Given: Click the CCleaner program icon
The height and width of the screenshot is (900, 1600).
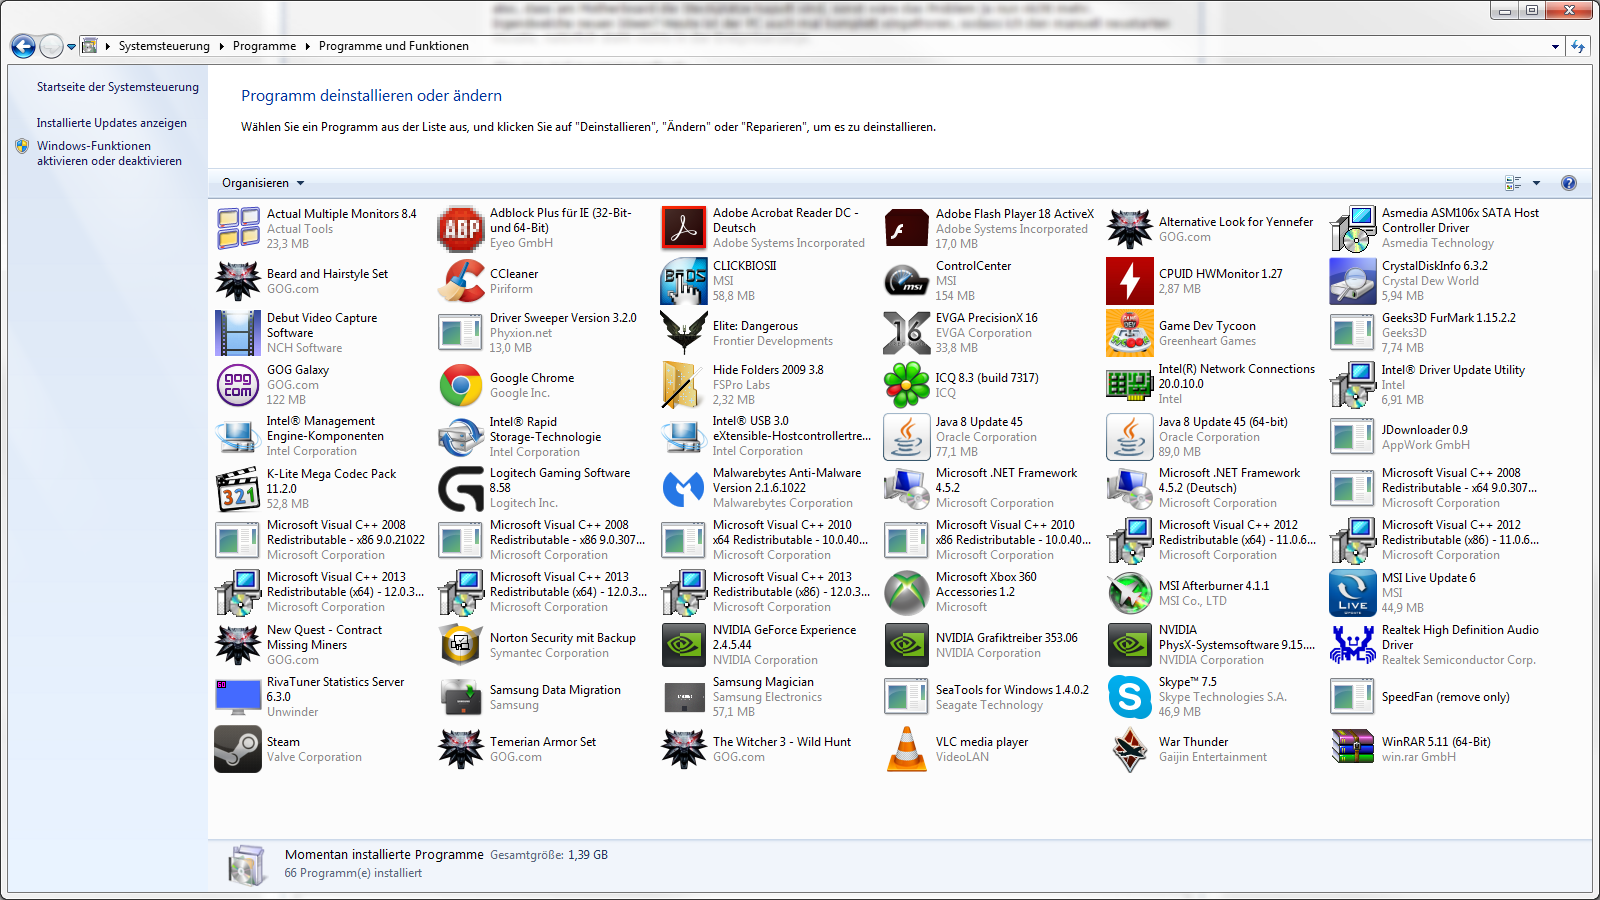Looking at the screenshot, I should point(461,281).
